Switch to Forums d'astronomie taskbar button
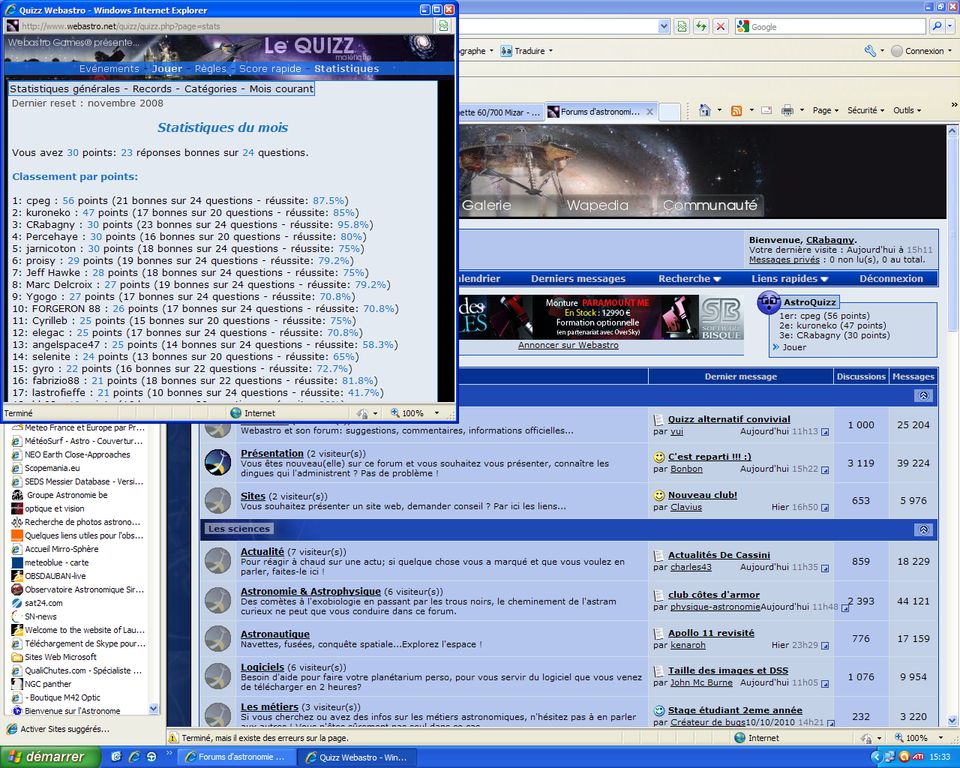 [x=235, y=757]
